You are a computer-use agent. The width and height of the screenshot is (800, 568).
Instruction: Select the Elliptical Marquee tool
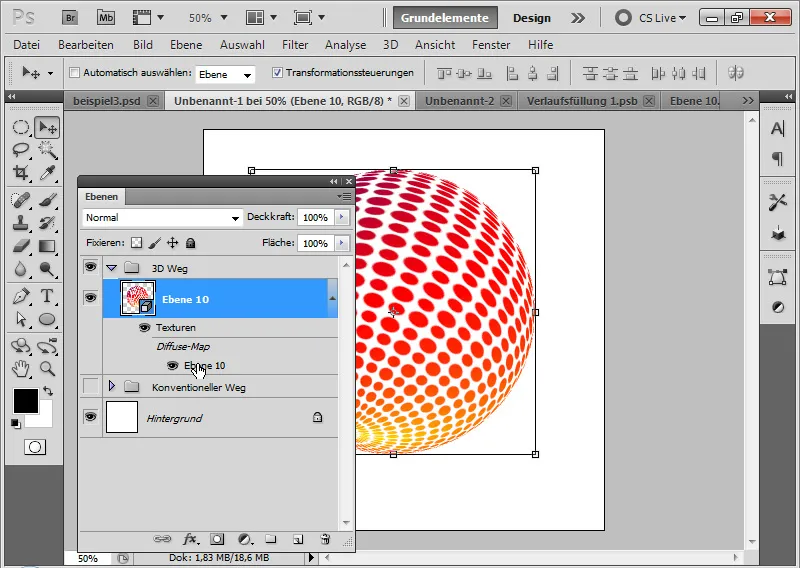pos(21,127)
